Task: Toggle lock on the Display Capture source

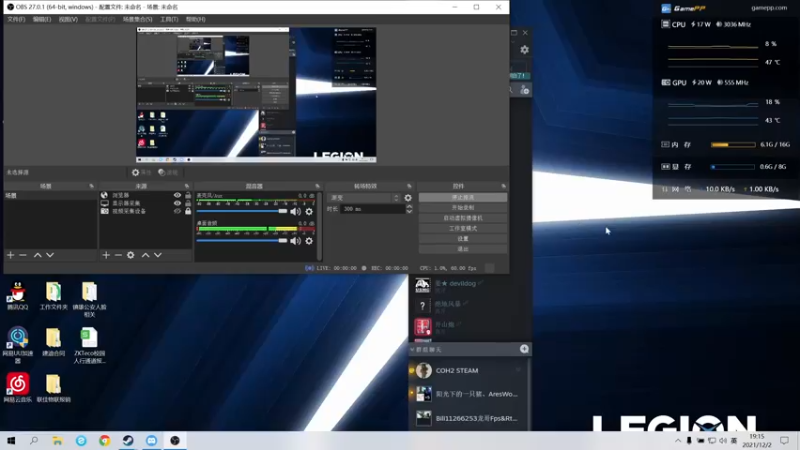Action: click(x=188, y=203)
